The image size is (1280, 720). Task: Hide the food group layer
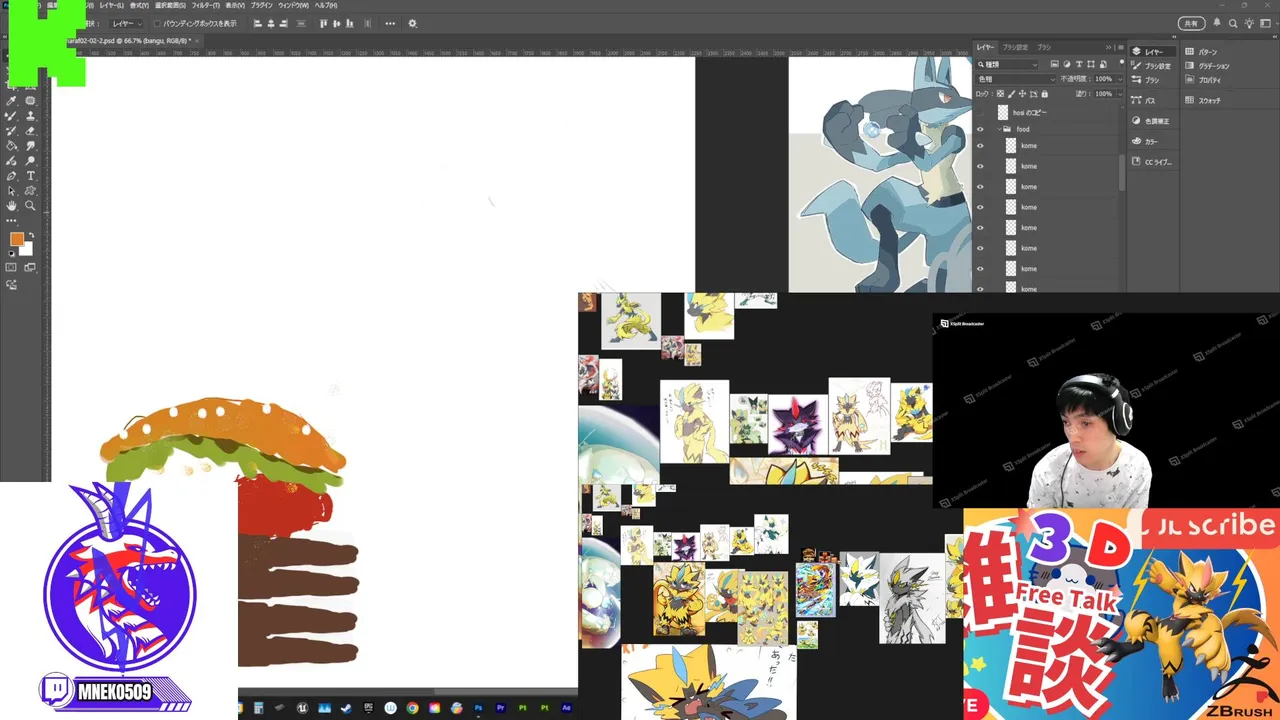click(980, 129)
